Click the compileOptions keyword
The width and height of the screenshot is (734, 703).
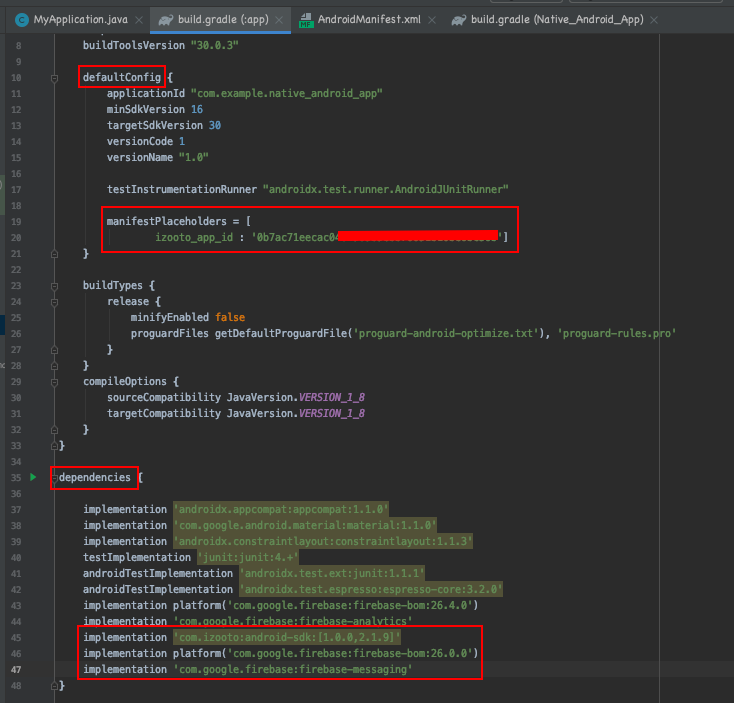coord(125,381)
